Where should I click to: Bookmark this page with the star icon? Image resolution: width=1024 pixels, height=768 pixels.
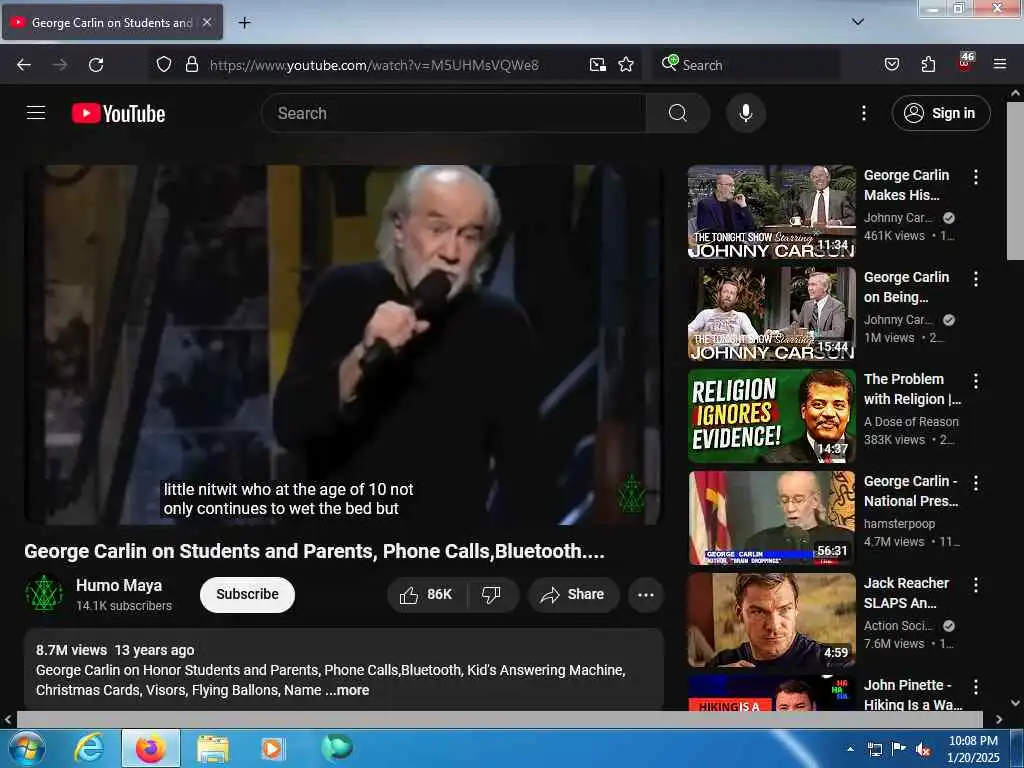pyautogui.click(x=626, y=65)
